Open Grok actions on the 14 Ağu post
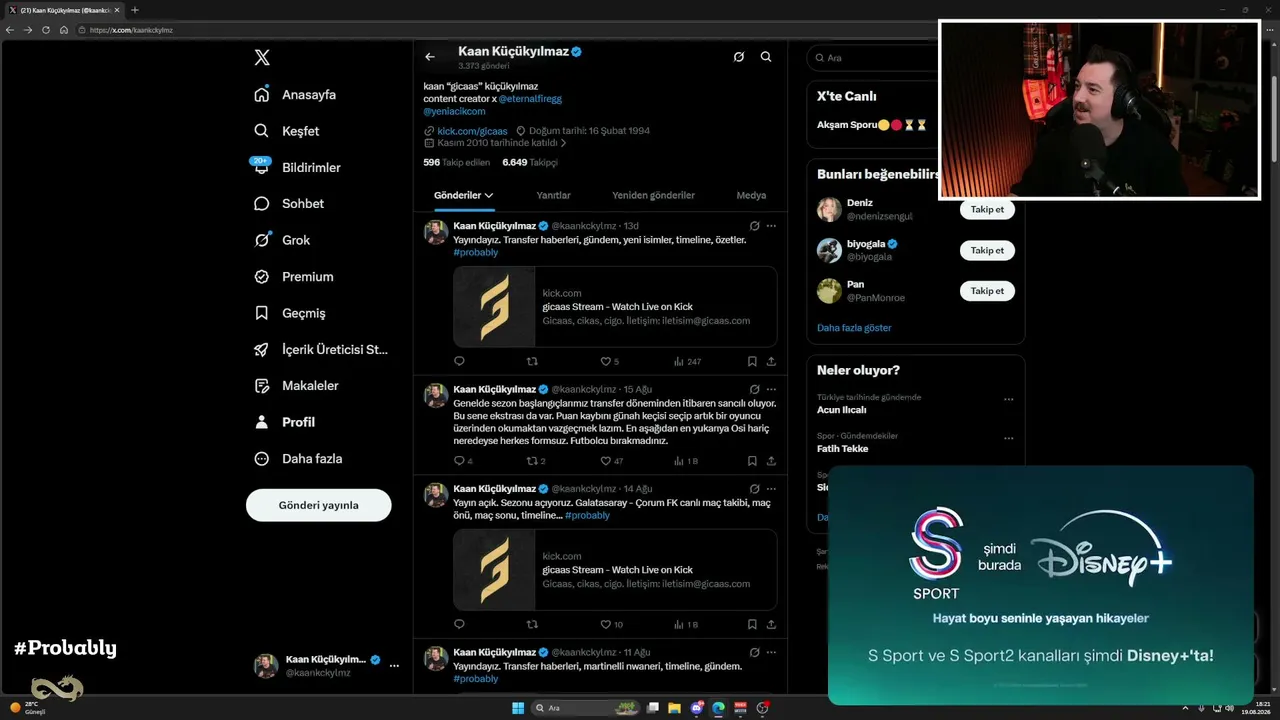This screenshot has height=720, width=1280. [x=755, y=489]
